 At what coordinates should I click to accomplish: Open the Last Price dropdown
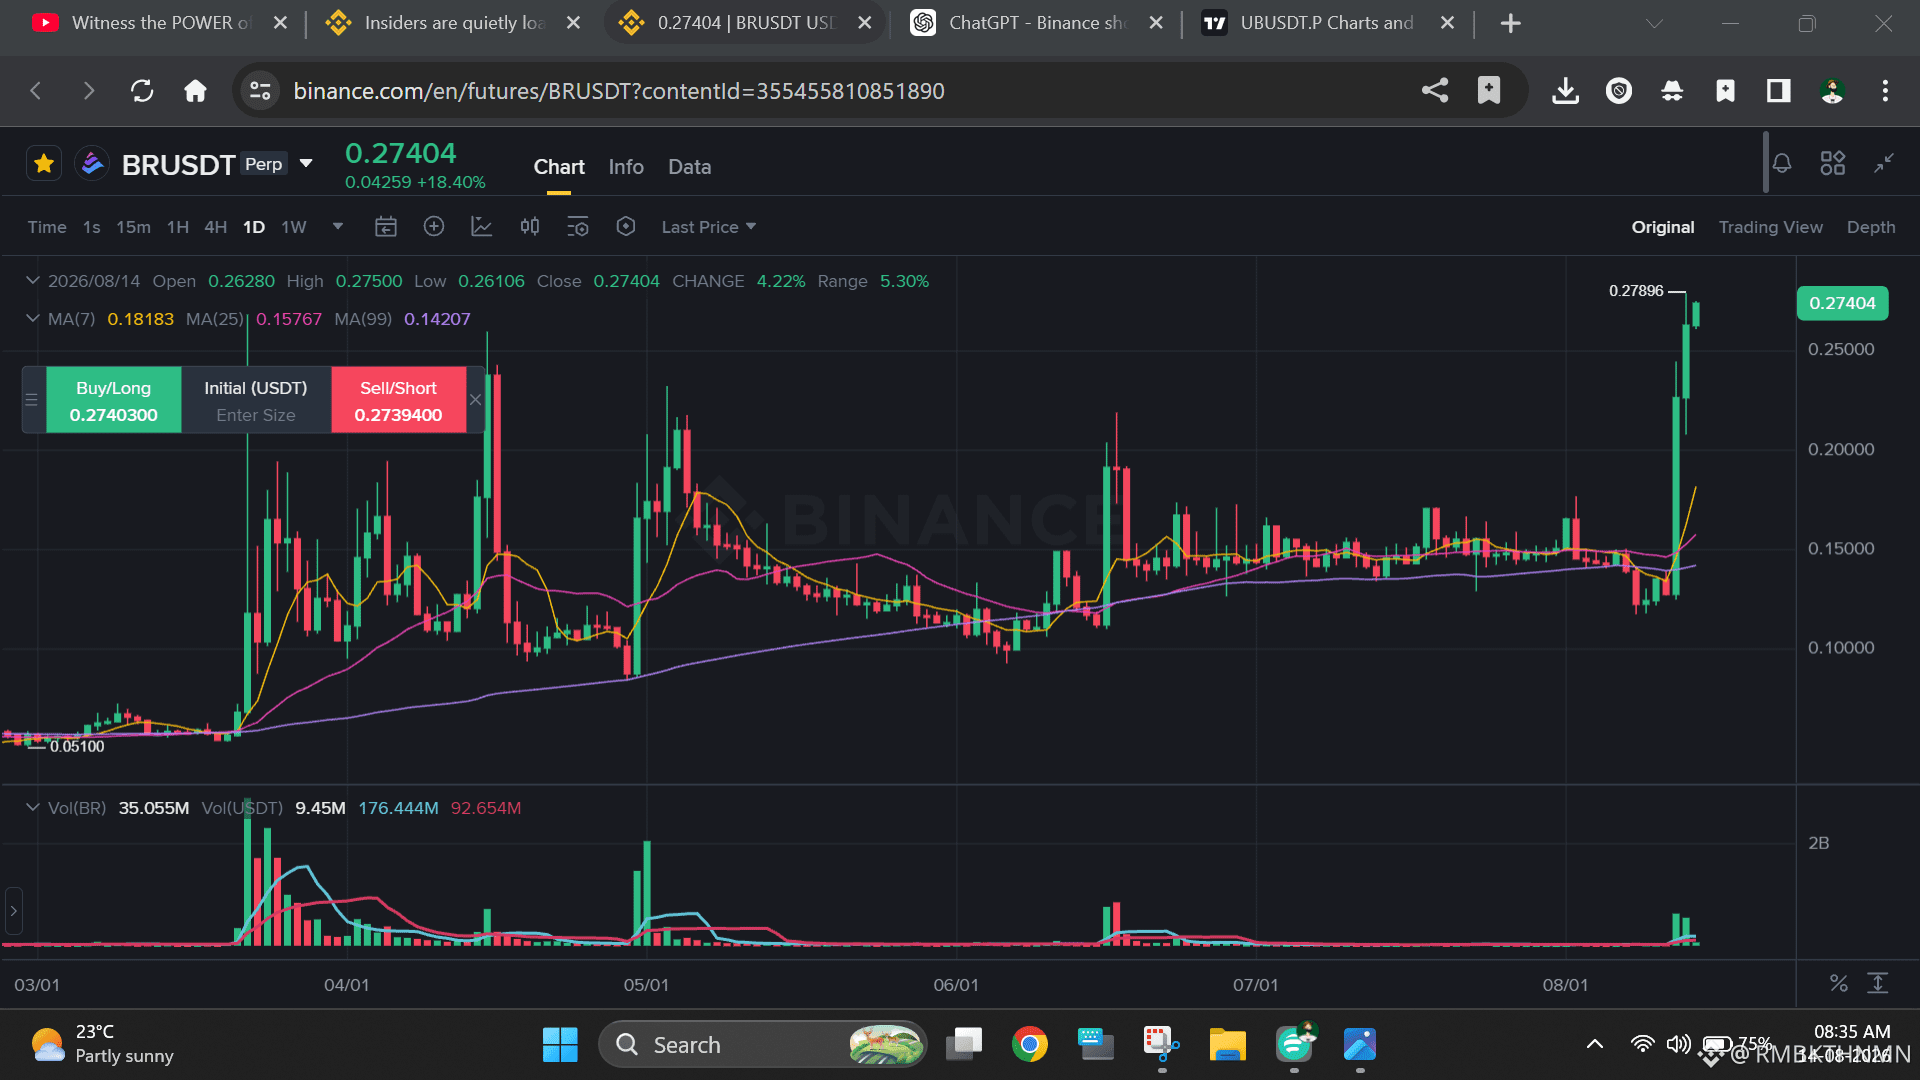(709, 227)
